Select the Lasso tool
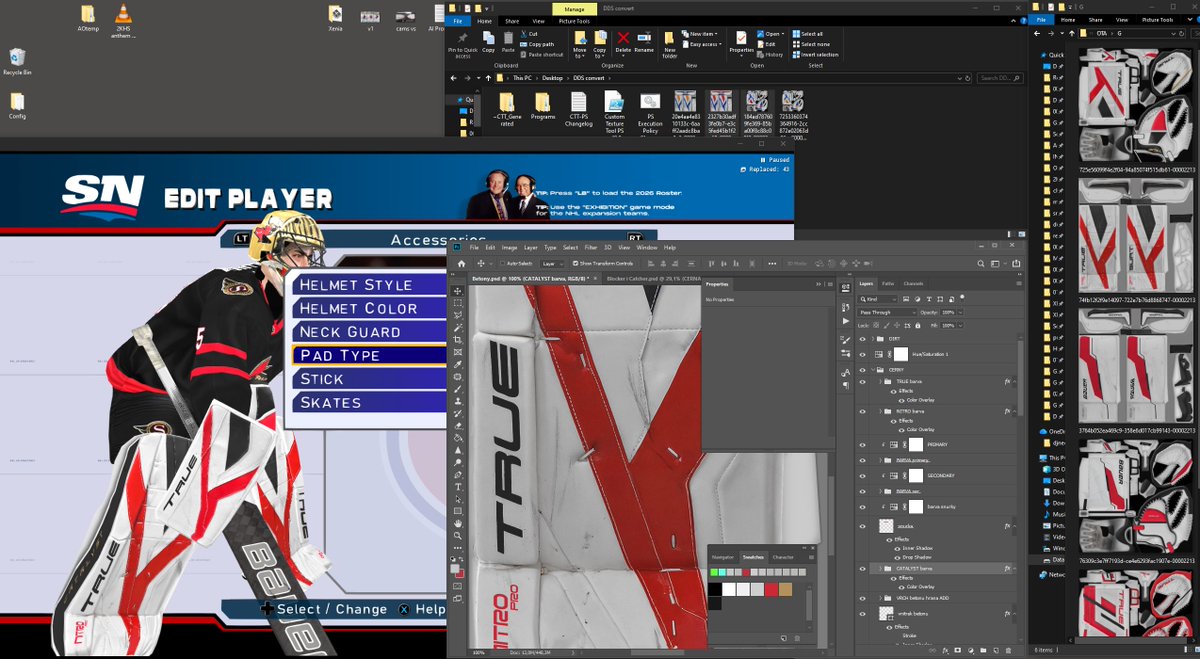1200x659 pixels. coord(458,316)
